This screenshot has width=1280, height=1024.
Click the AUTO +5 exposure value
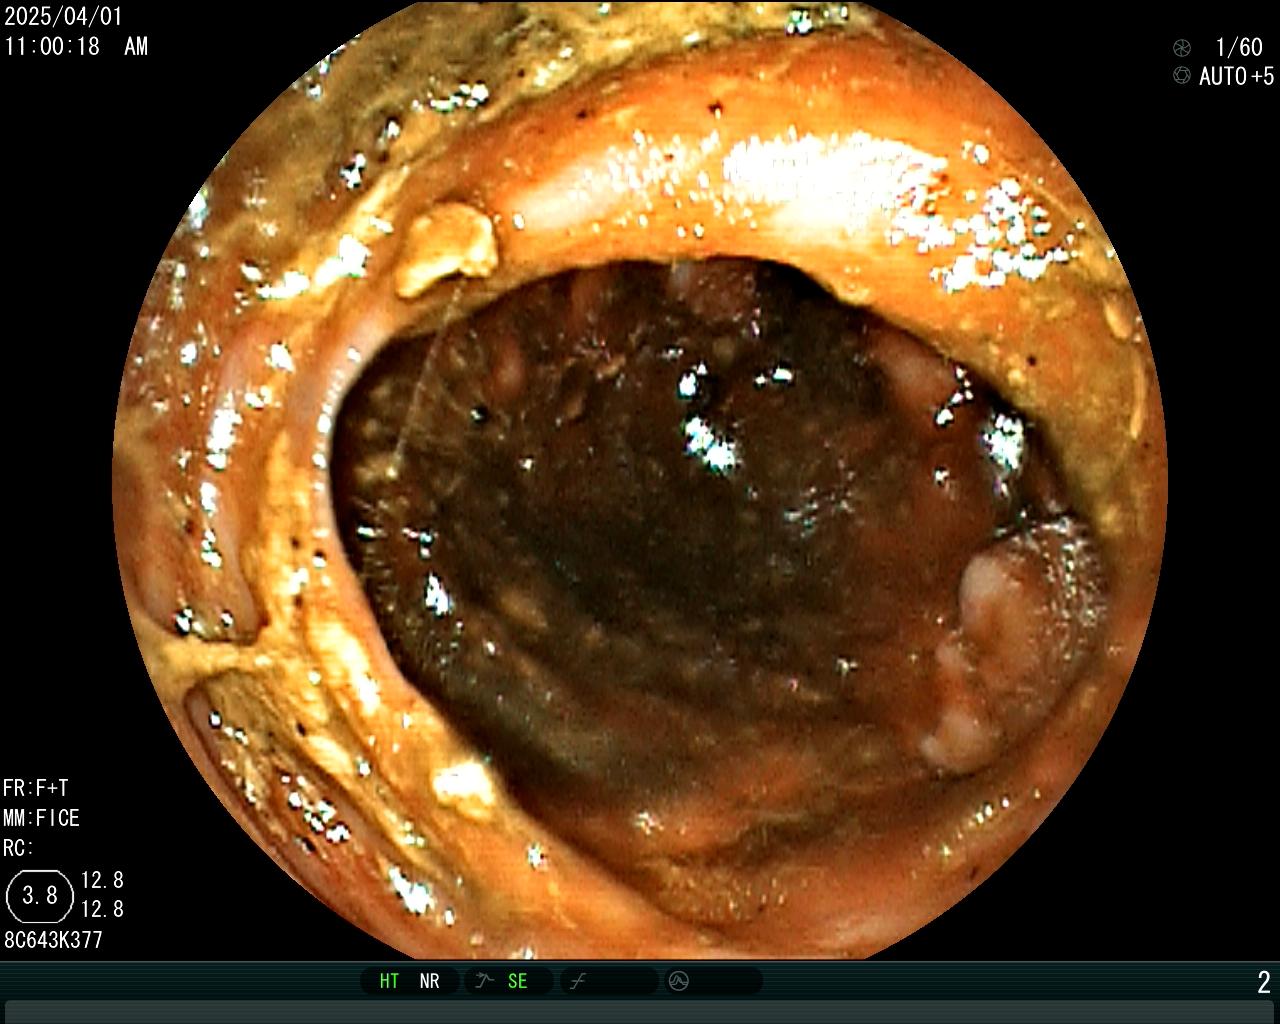pyautogui.click(x=1237, y=76)
